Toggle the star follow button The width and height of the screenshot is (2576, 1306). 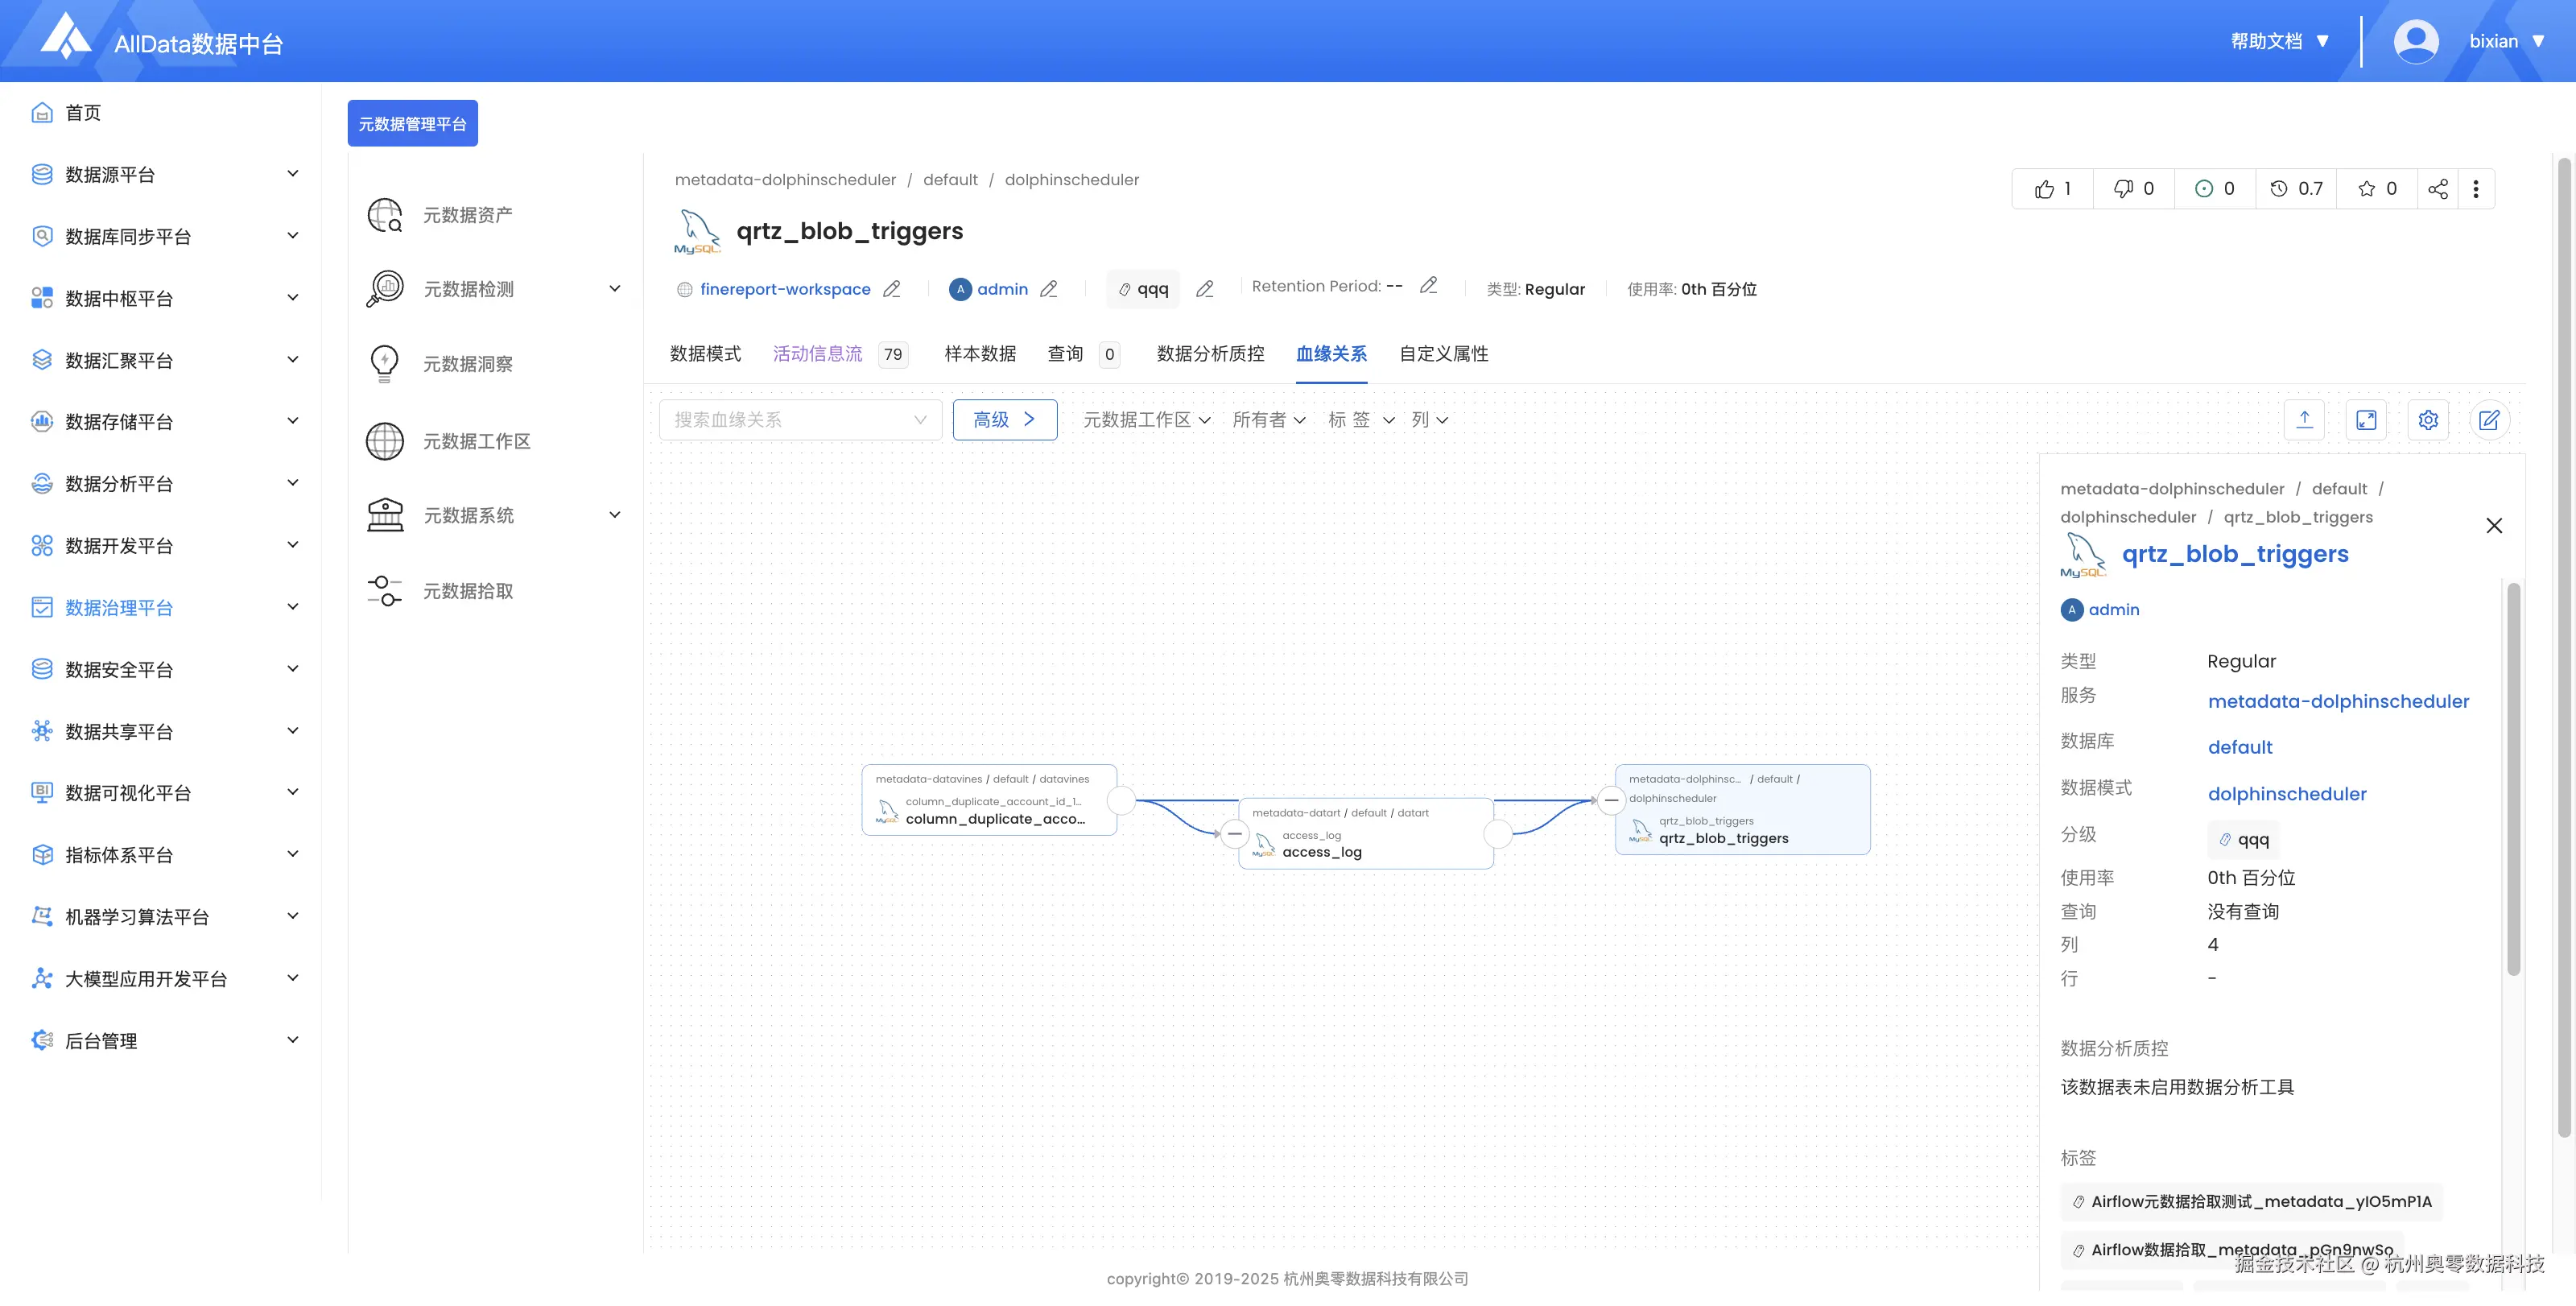click(2367, 189)
